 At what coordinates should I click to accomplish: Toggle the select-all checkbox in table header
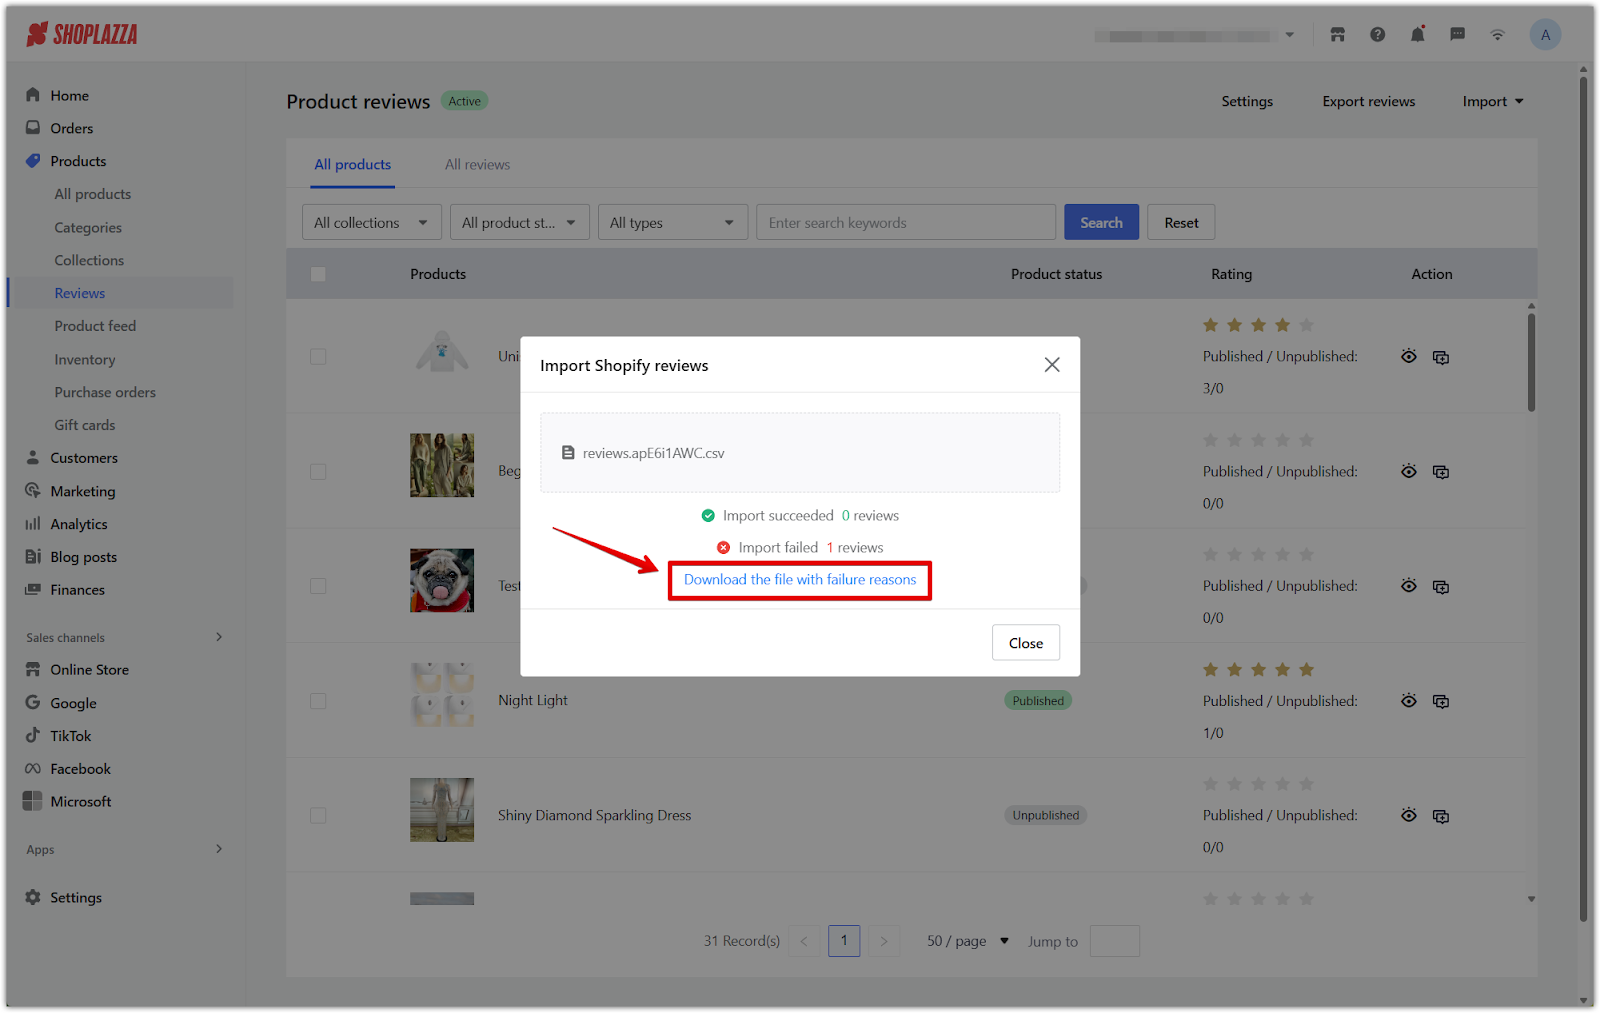click(x=318, y=274)
